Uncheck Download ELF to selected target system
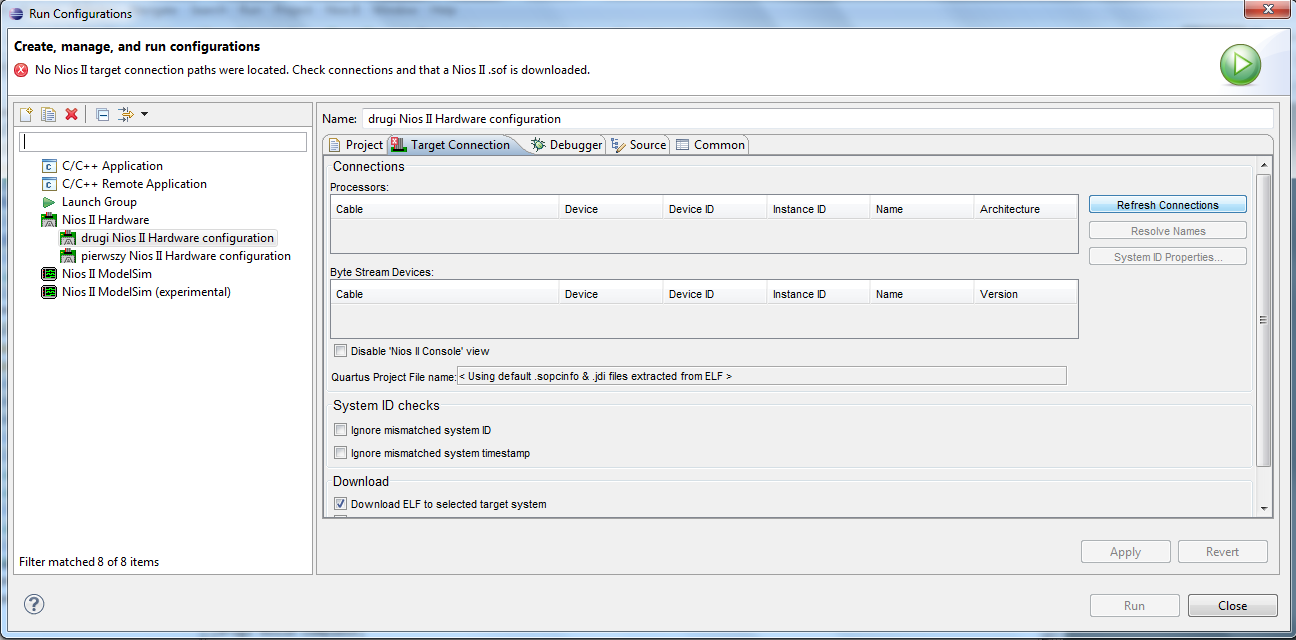Viewport: 1296px width, 640px height. 341,504
